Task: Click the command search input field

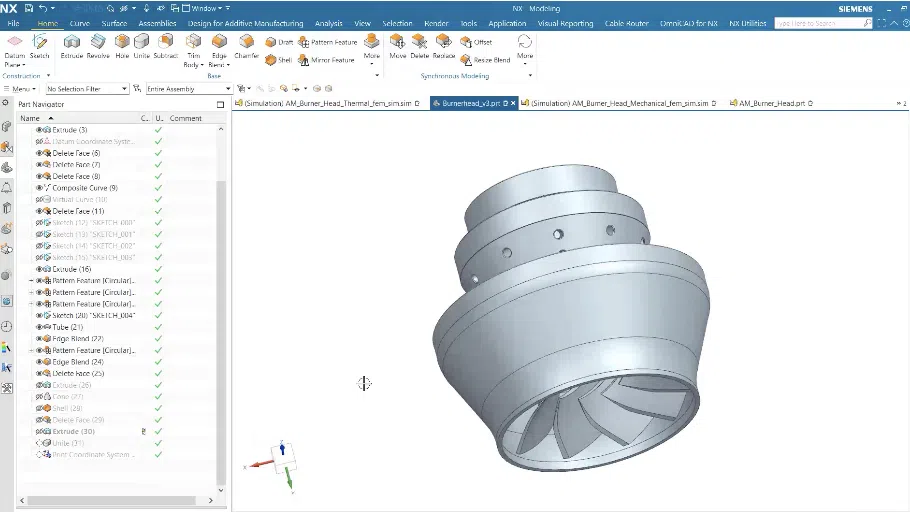Action: pos(818,23)
